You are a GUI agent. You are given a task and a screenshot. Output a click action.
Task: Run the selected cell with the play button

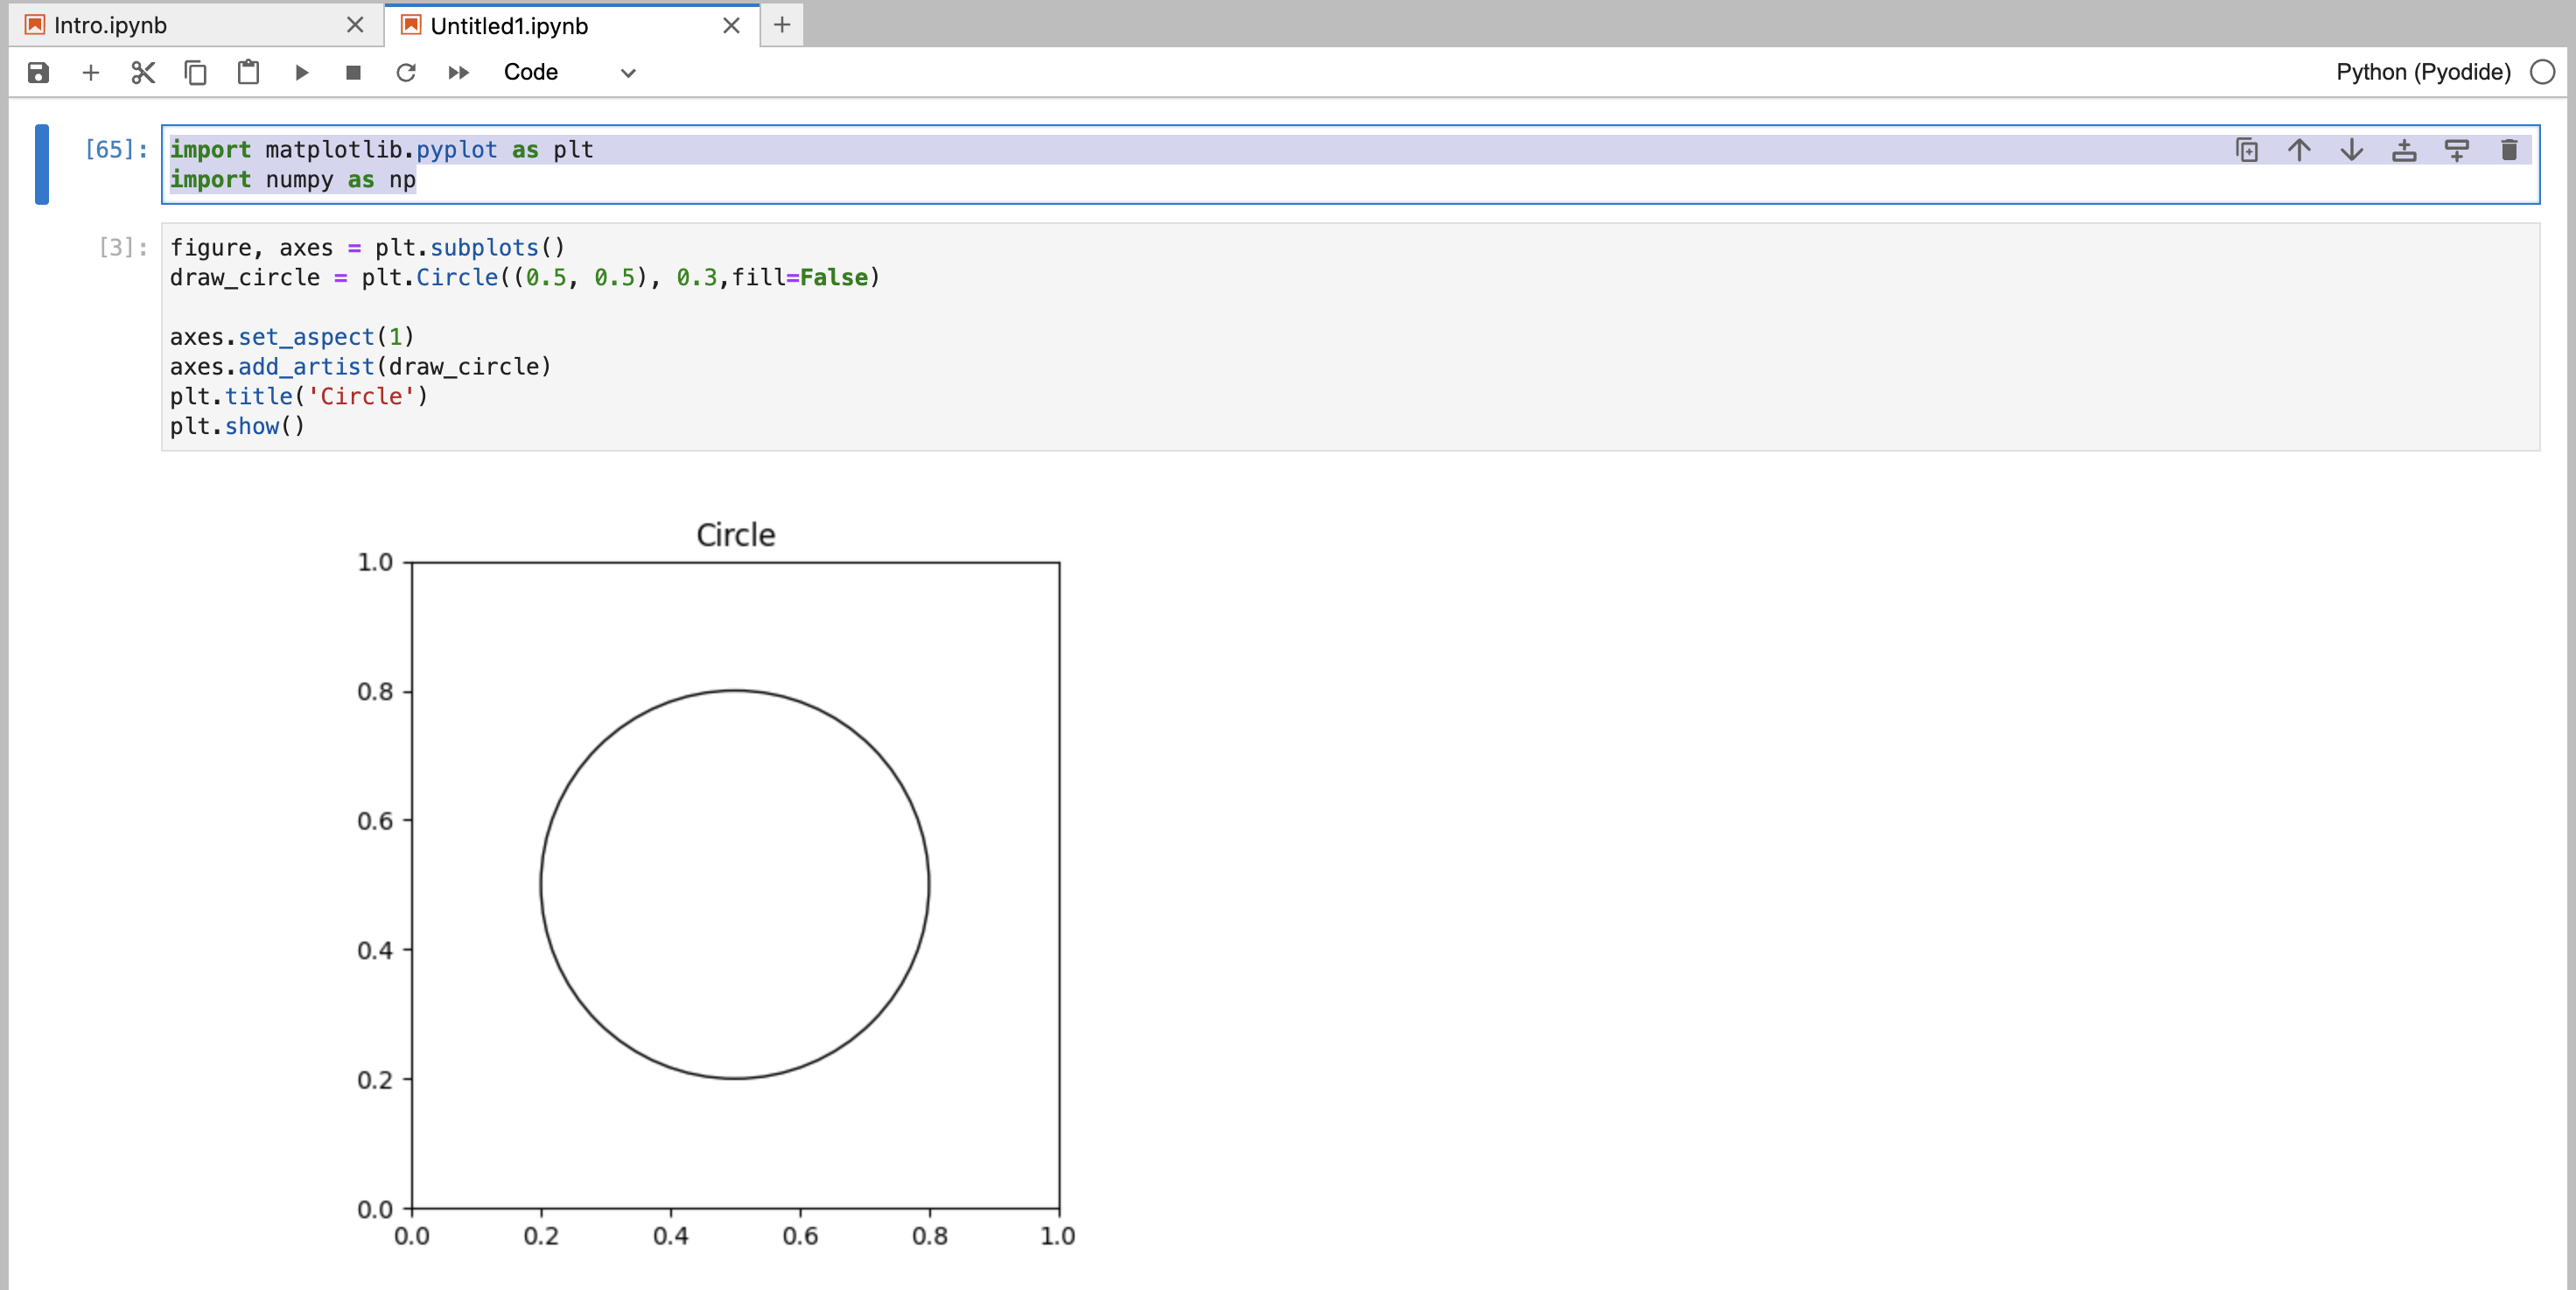click(301, 72)
